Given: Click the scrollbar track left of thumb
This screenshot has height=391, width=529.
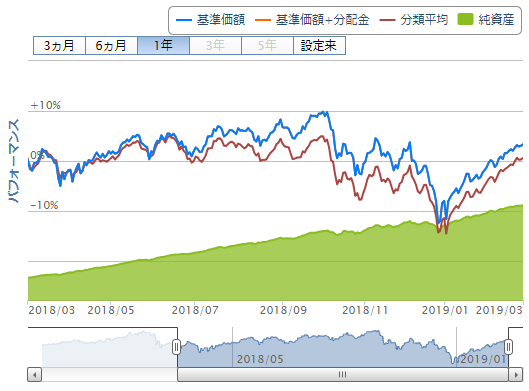Looking at the screenshot, I should coord(109,375).
